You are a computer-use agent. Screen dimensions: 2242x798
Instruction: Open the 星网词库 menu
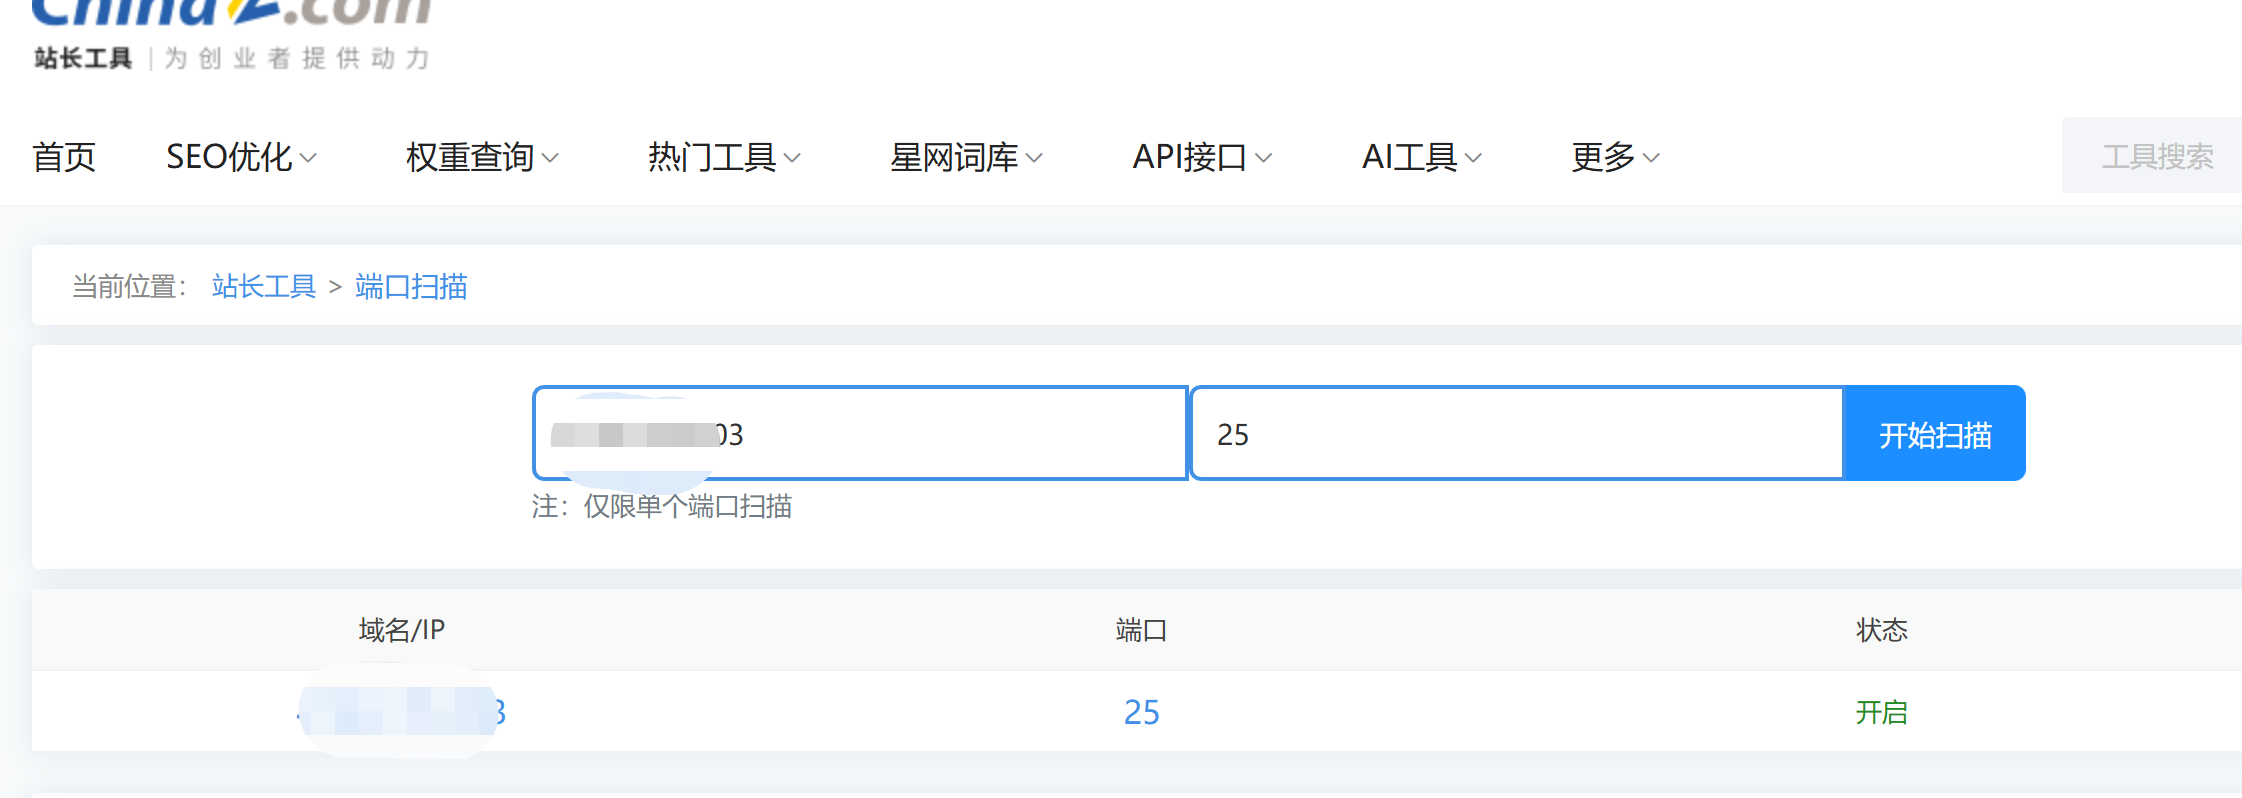[954, 157]
